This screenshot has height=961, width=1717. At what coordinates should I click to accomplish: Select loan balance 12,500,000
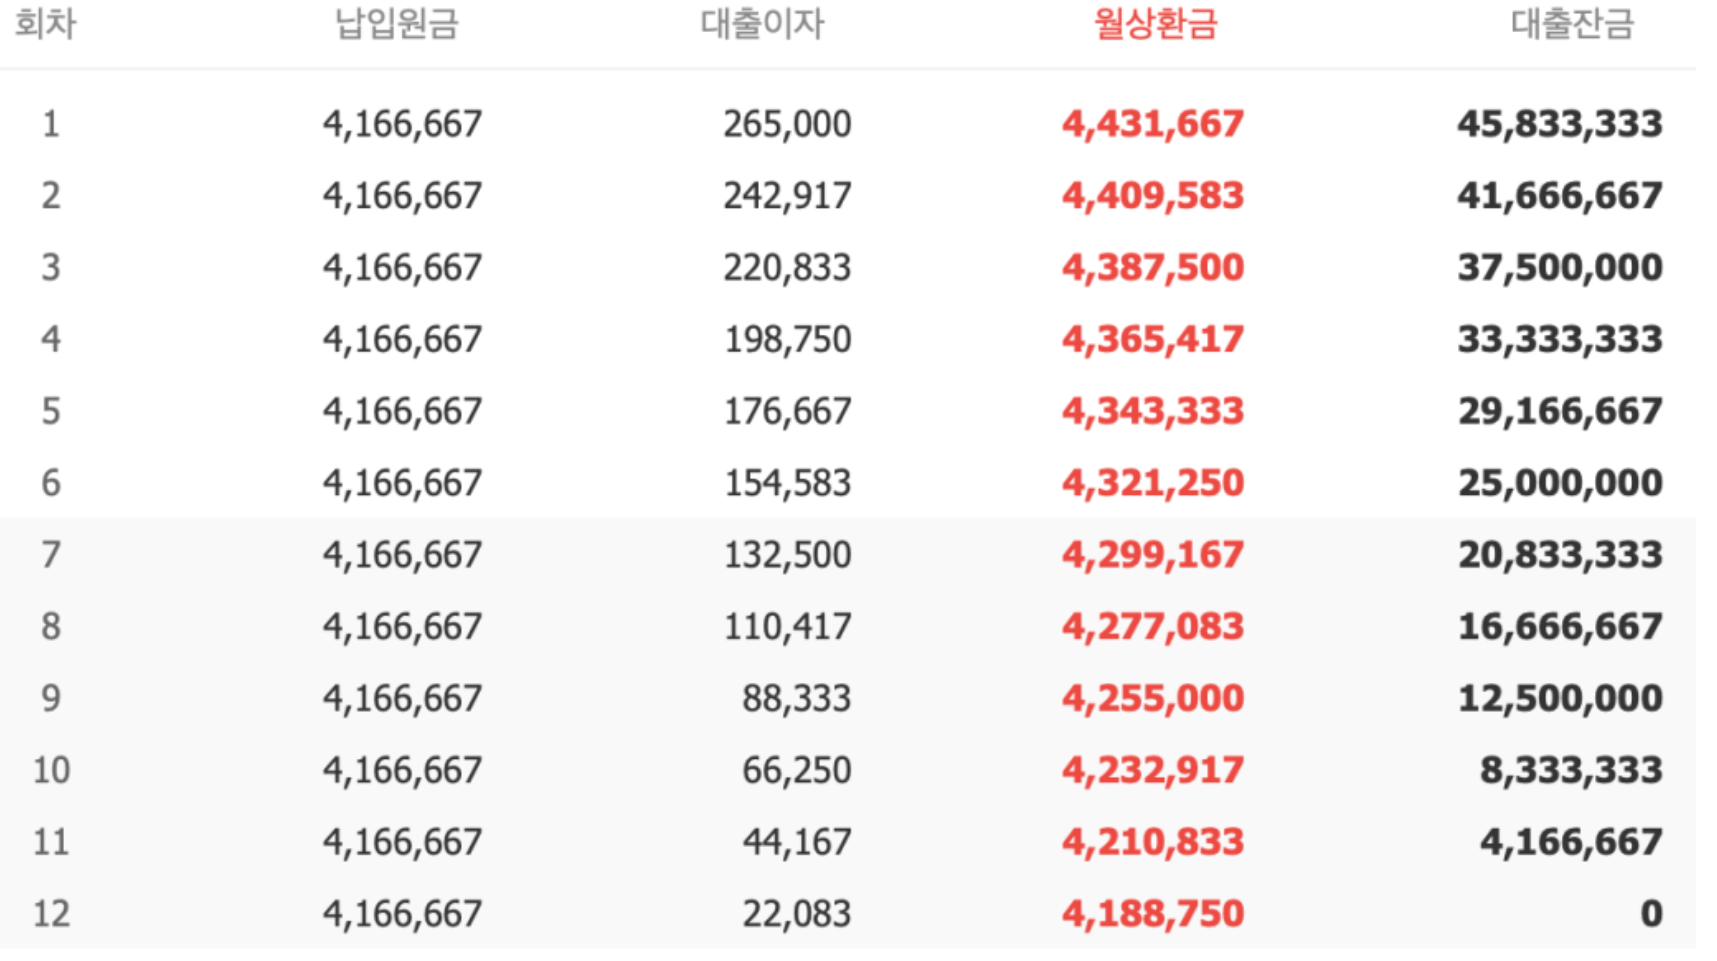1560,699
